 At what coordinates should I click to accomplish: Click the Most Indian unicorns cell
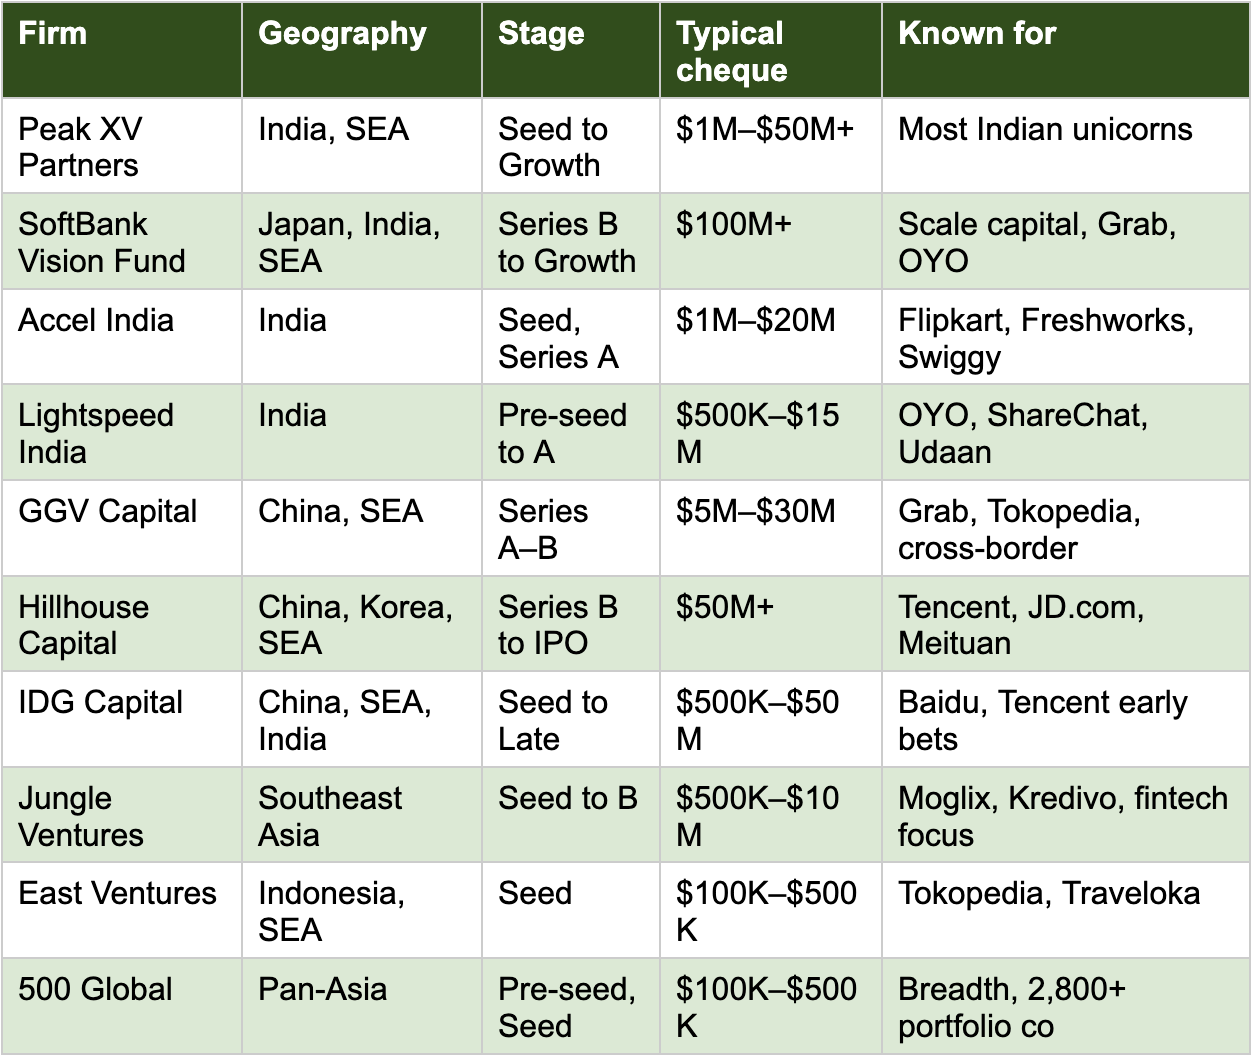click(1066, 146)
